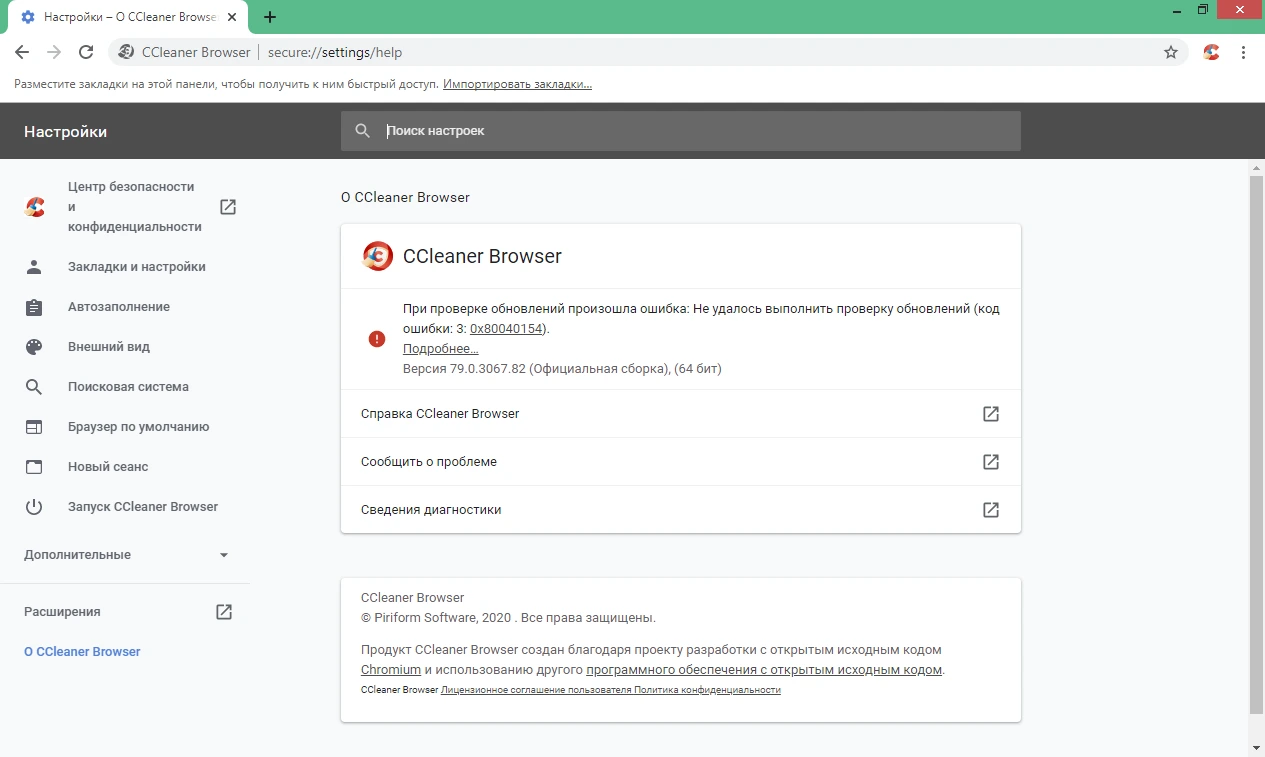Click the red update error icon
The image size is (1265, 757).
coord(376,339)
